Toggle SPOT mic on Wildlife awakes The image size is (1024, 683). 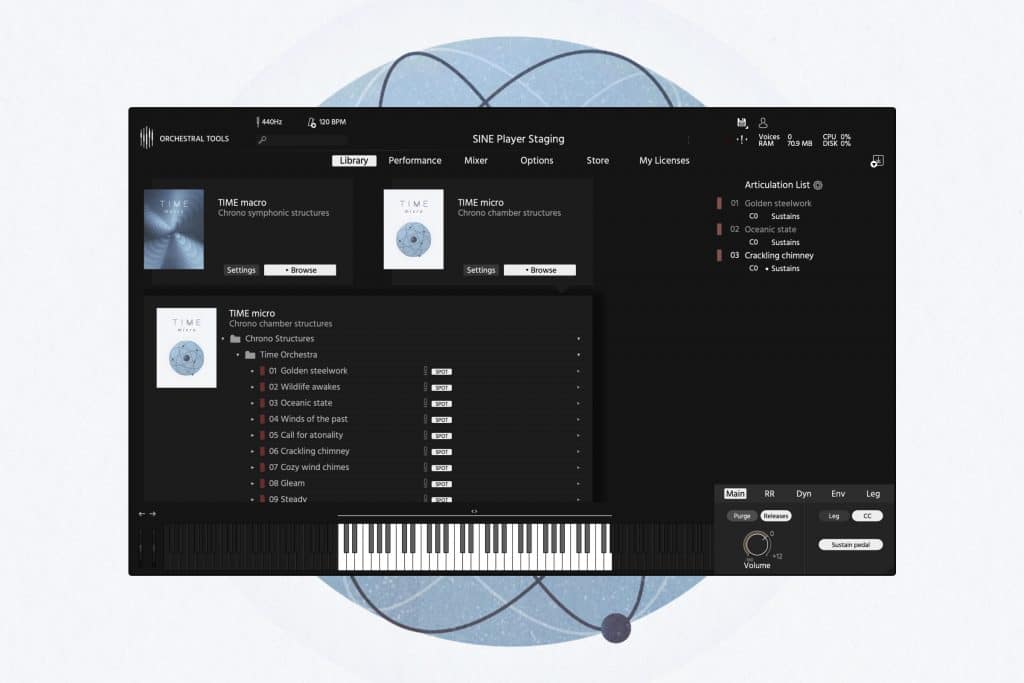coord(441,388)
